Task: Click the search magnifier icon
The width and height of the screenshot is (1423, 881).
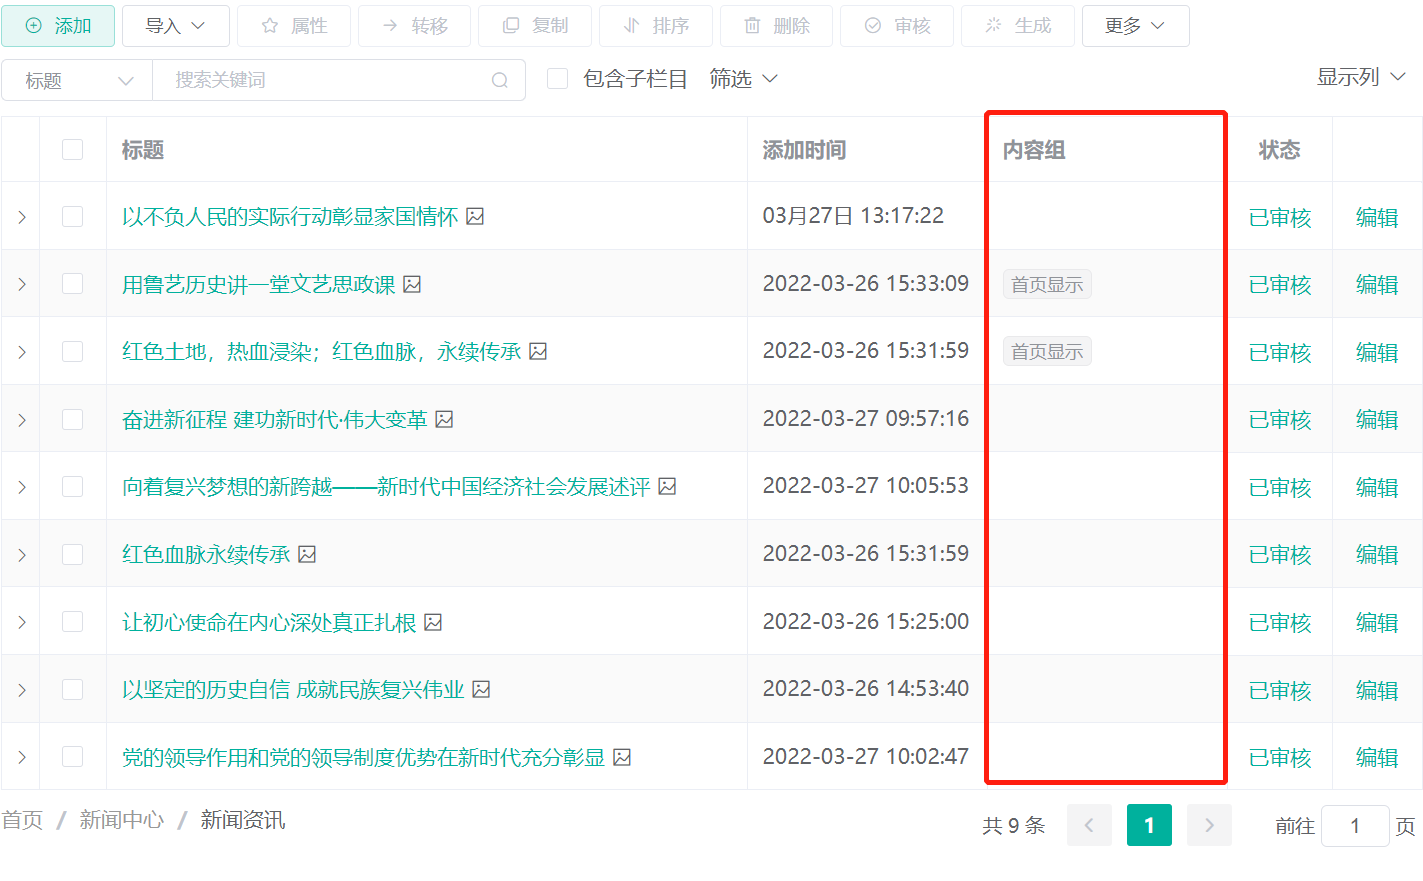Action: pyautogui.click(x=500, y=81)
